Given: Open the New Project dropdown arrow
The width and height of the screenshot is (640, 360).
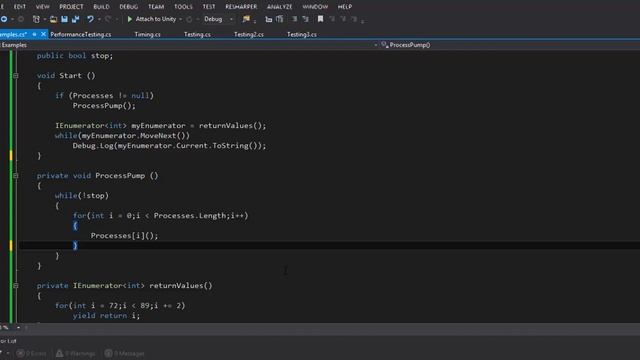Looking at the screenshot, I should (44, 19).
